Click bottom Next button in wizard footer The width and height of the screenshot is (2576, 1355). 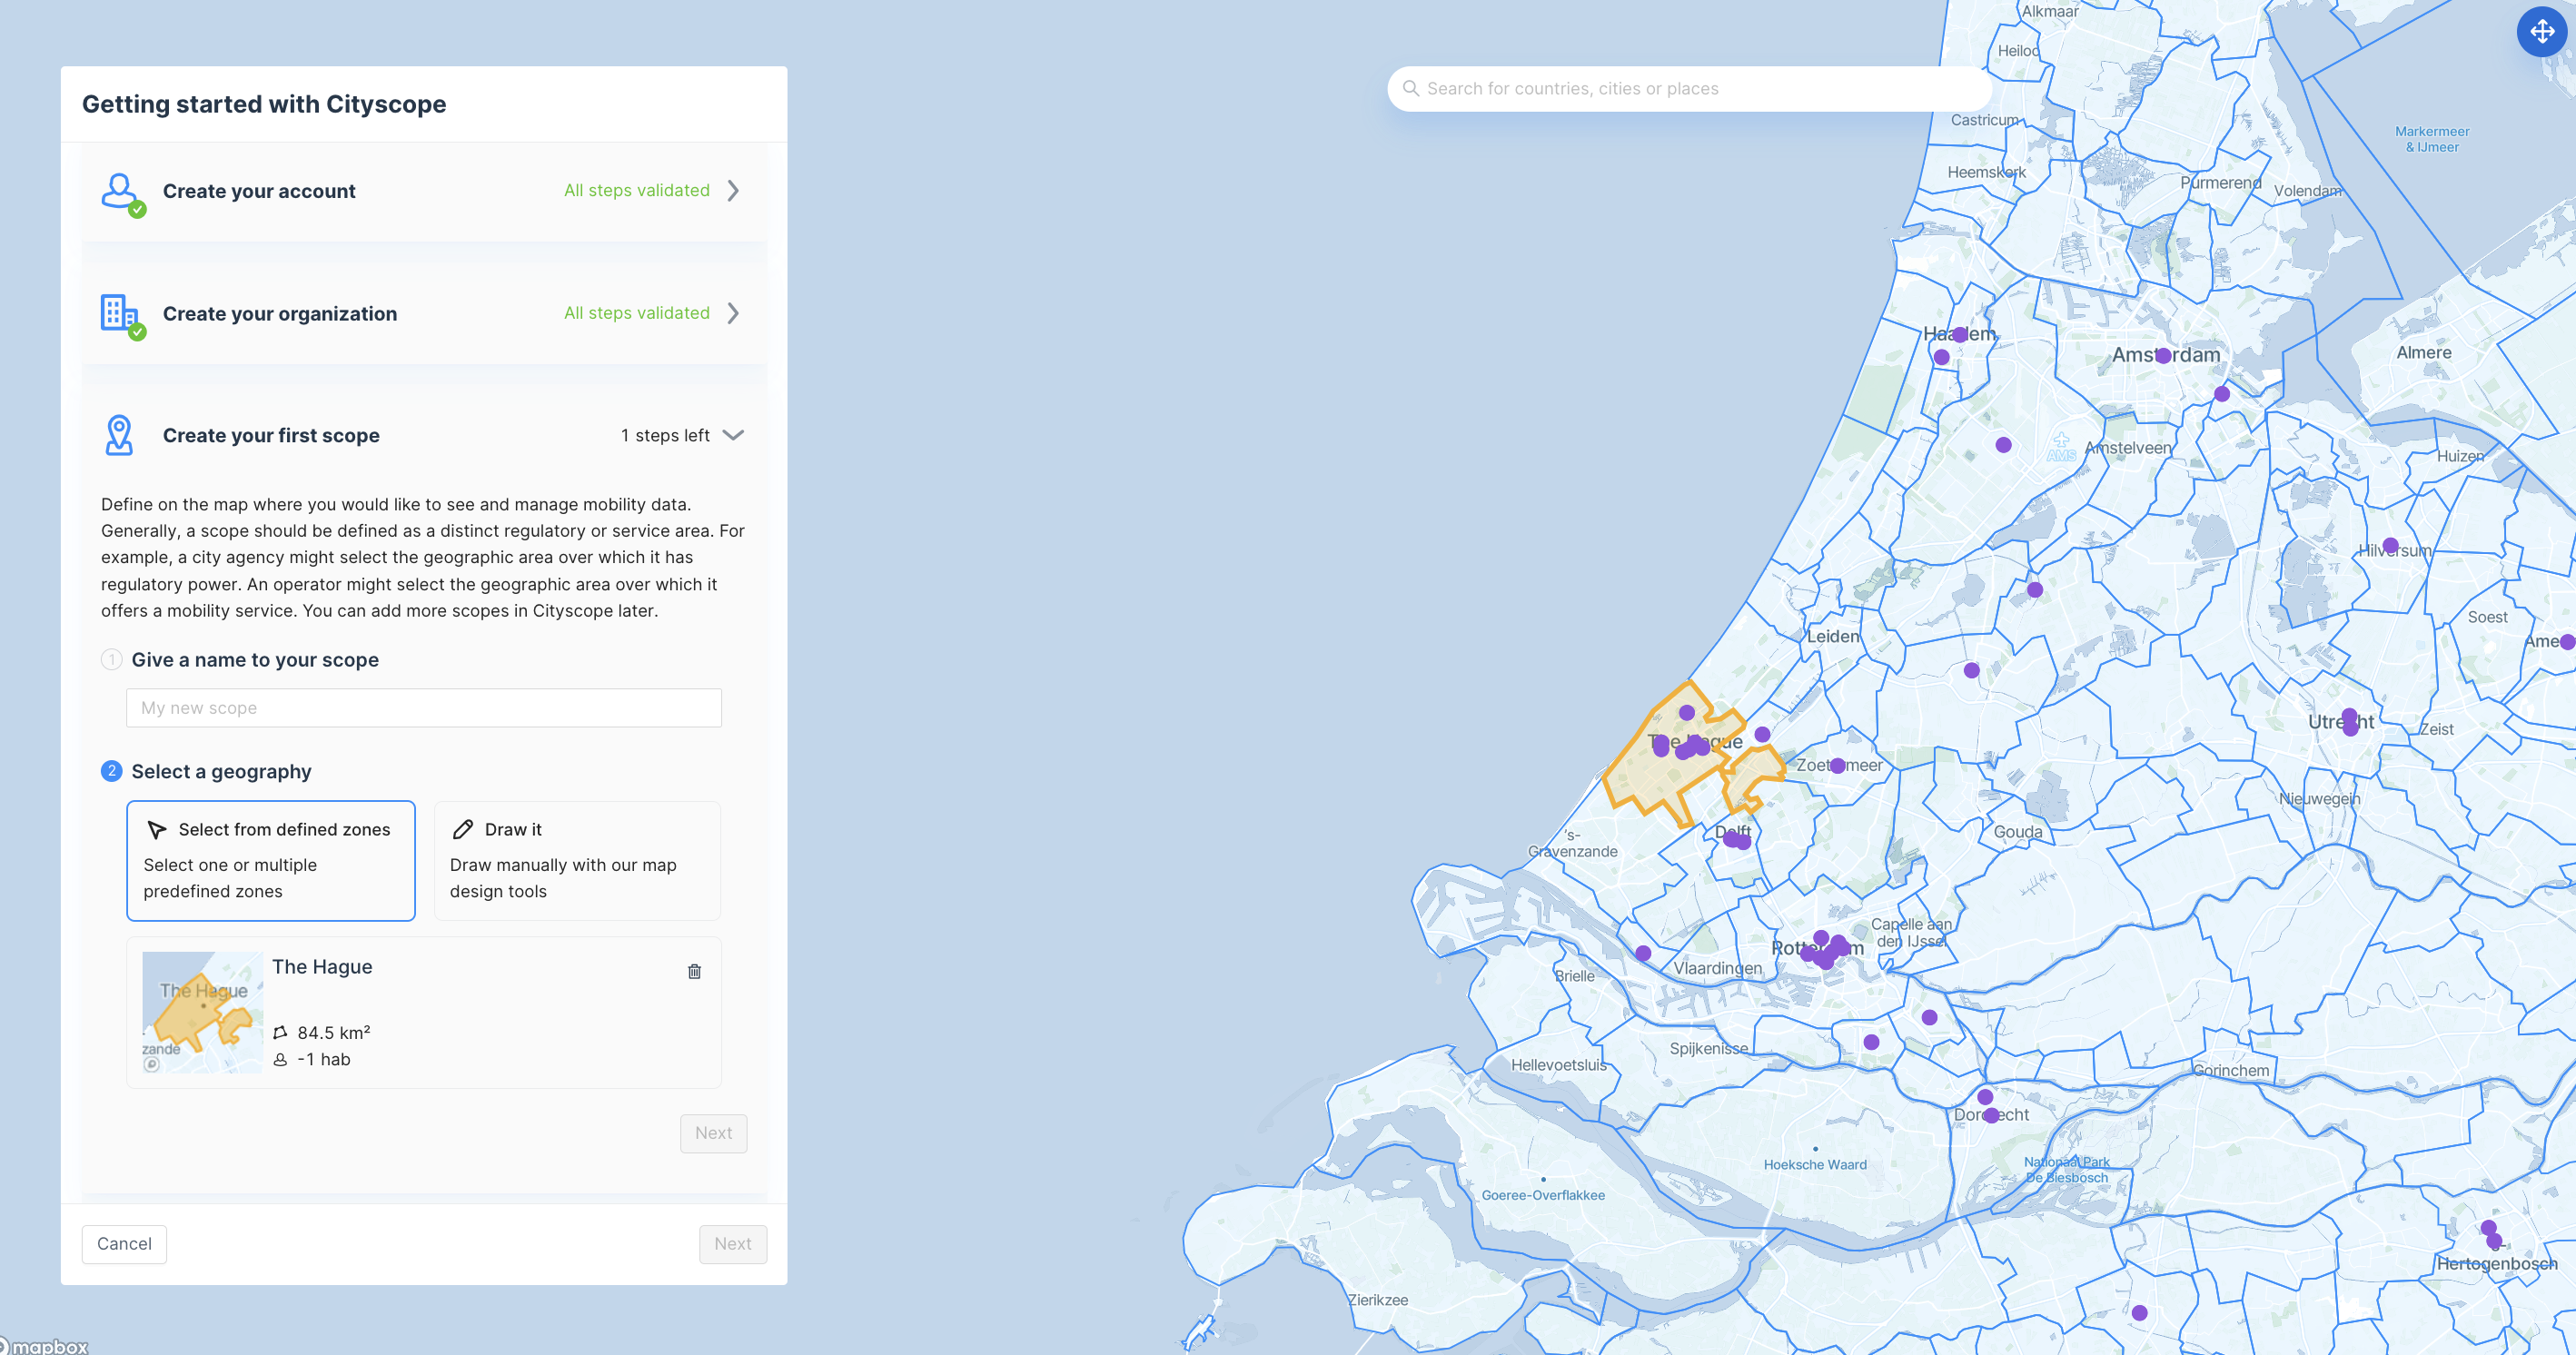732,1243
